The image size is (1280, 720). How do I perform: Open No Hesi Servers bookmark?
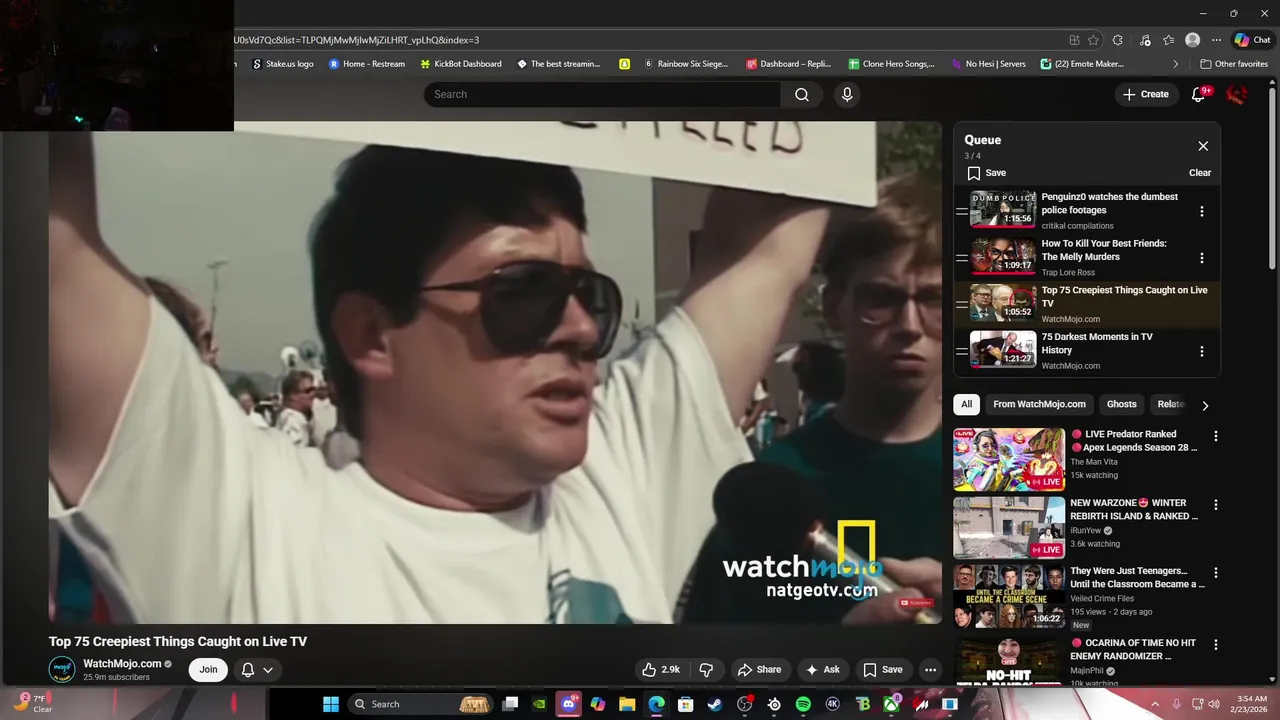click(x=988, y=64)
